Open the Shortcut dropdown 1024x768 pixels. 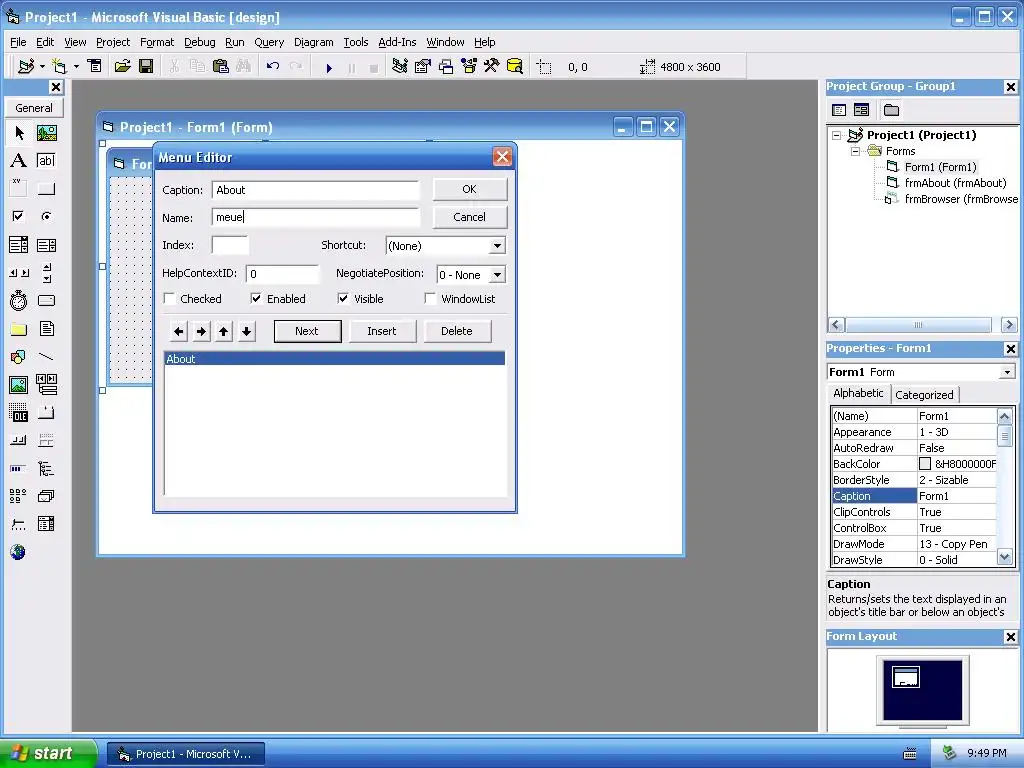point(497,246)
